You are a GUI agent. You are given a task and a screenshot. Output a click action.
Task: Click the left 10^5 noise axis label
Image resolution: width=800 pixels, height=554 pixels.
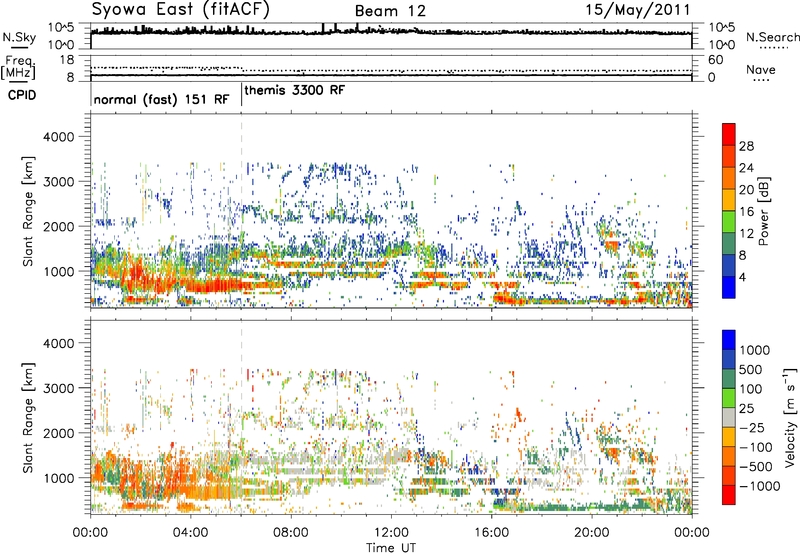(61, 28)
